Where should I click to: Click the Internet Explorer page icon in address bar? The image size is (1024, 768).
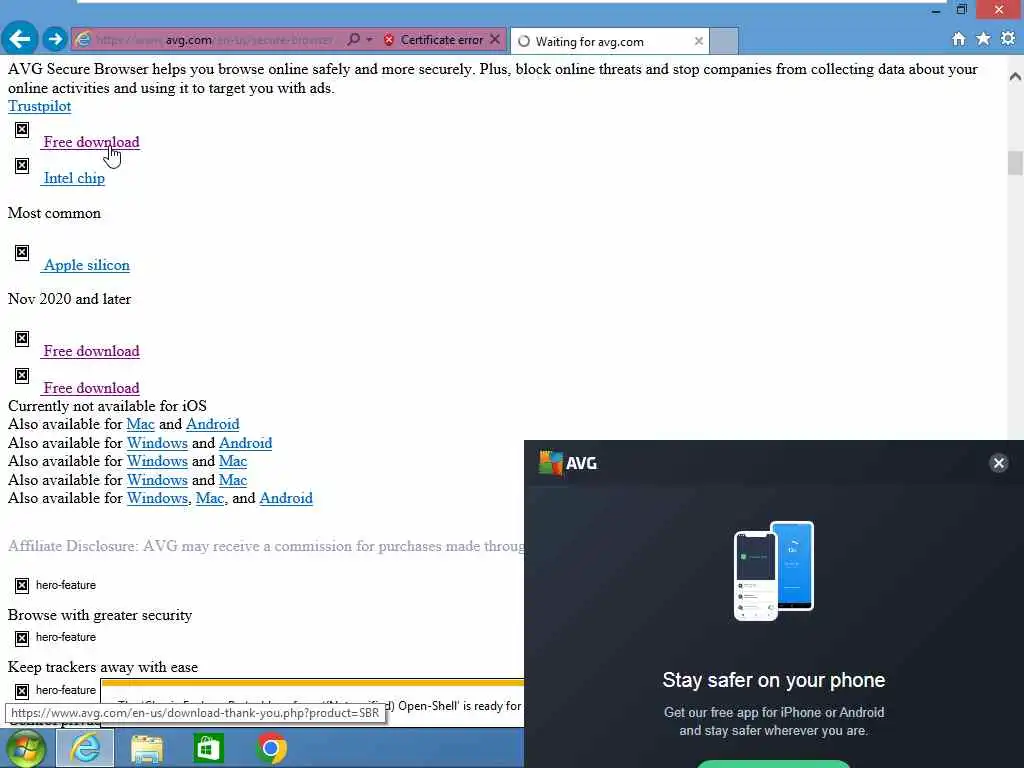[82, 40]
